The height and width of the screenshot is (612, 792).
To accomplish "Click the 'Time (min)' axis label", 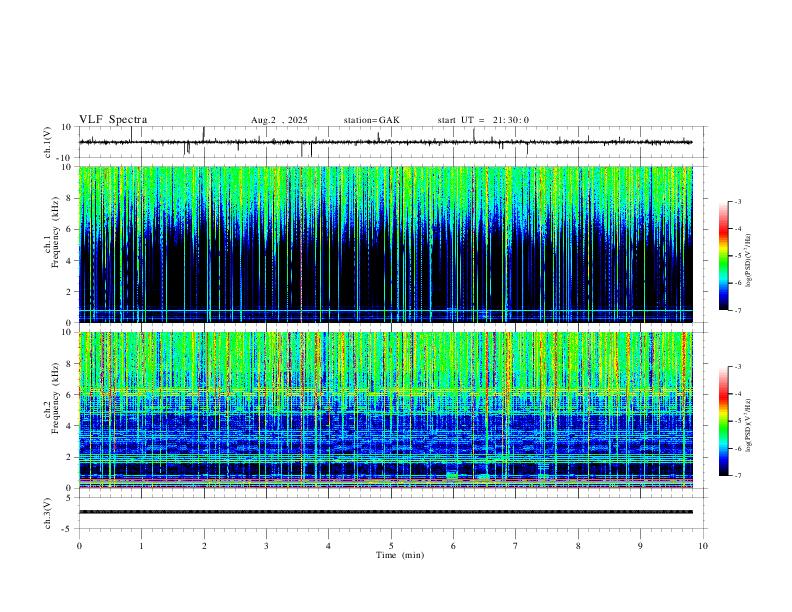I will 400,555.
